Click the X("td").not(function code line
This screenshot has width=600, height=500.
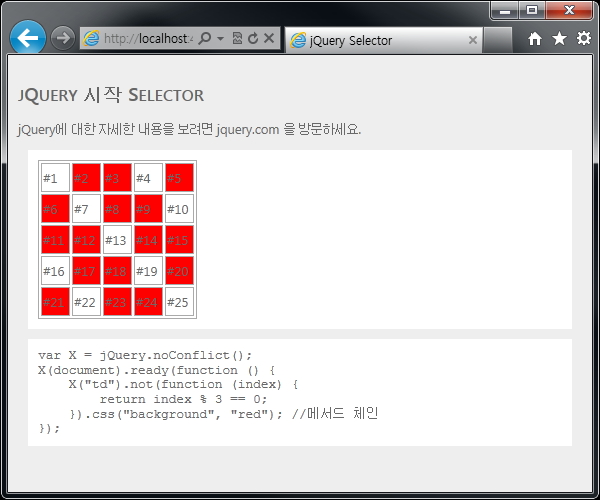[183, 384]
